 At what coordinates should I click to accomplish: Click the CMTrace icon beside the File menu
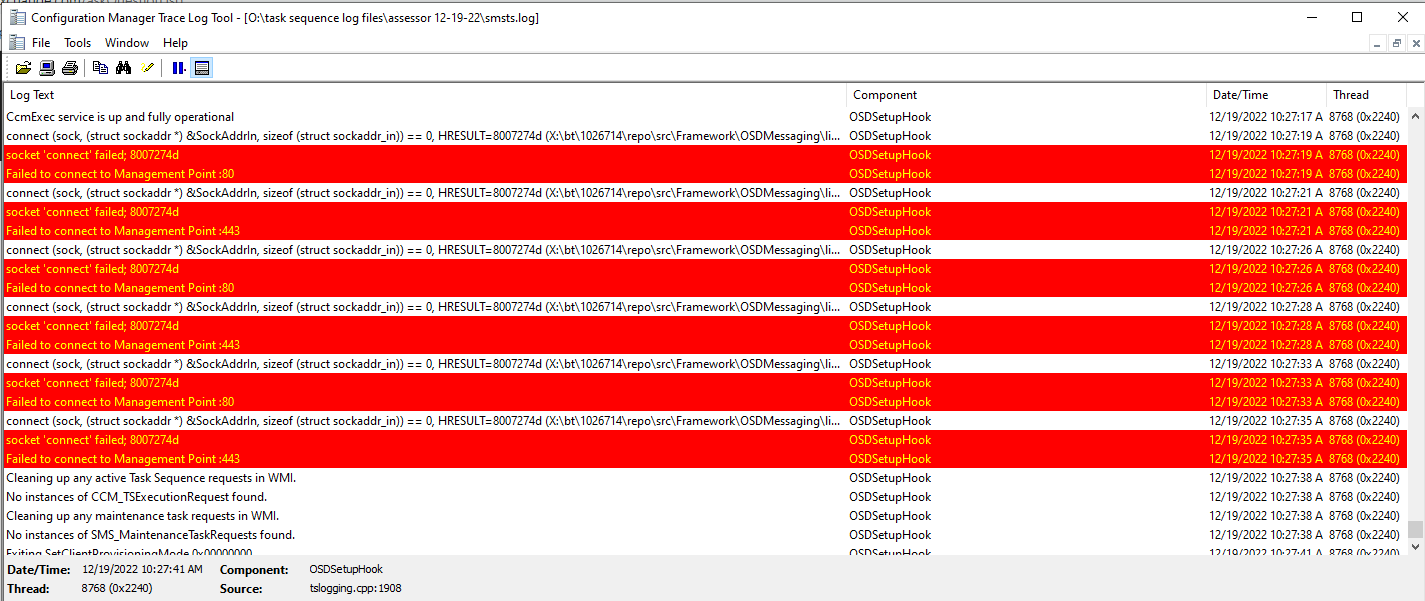(16, 42)
